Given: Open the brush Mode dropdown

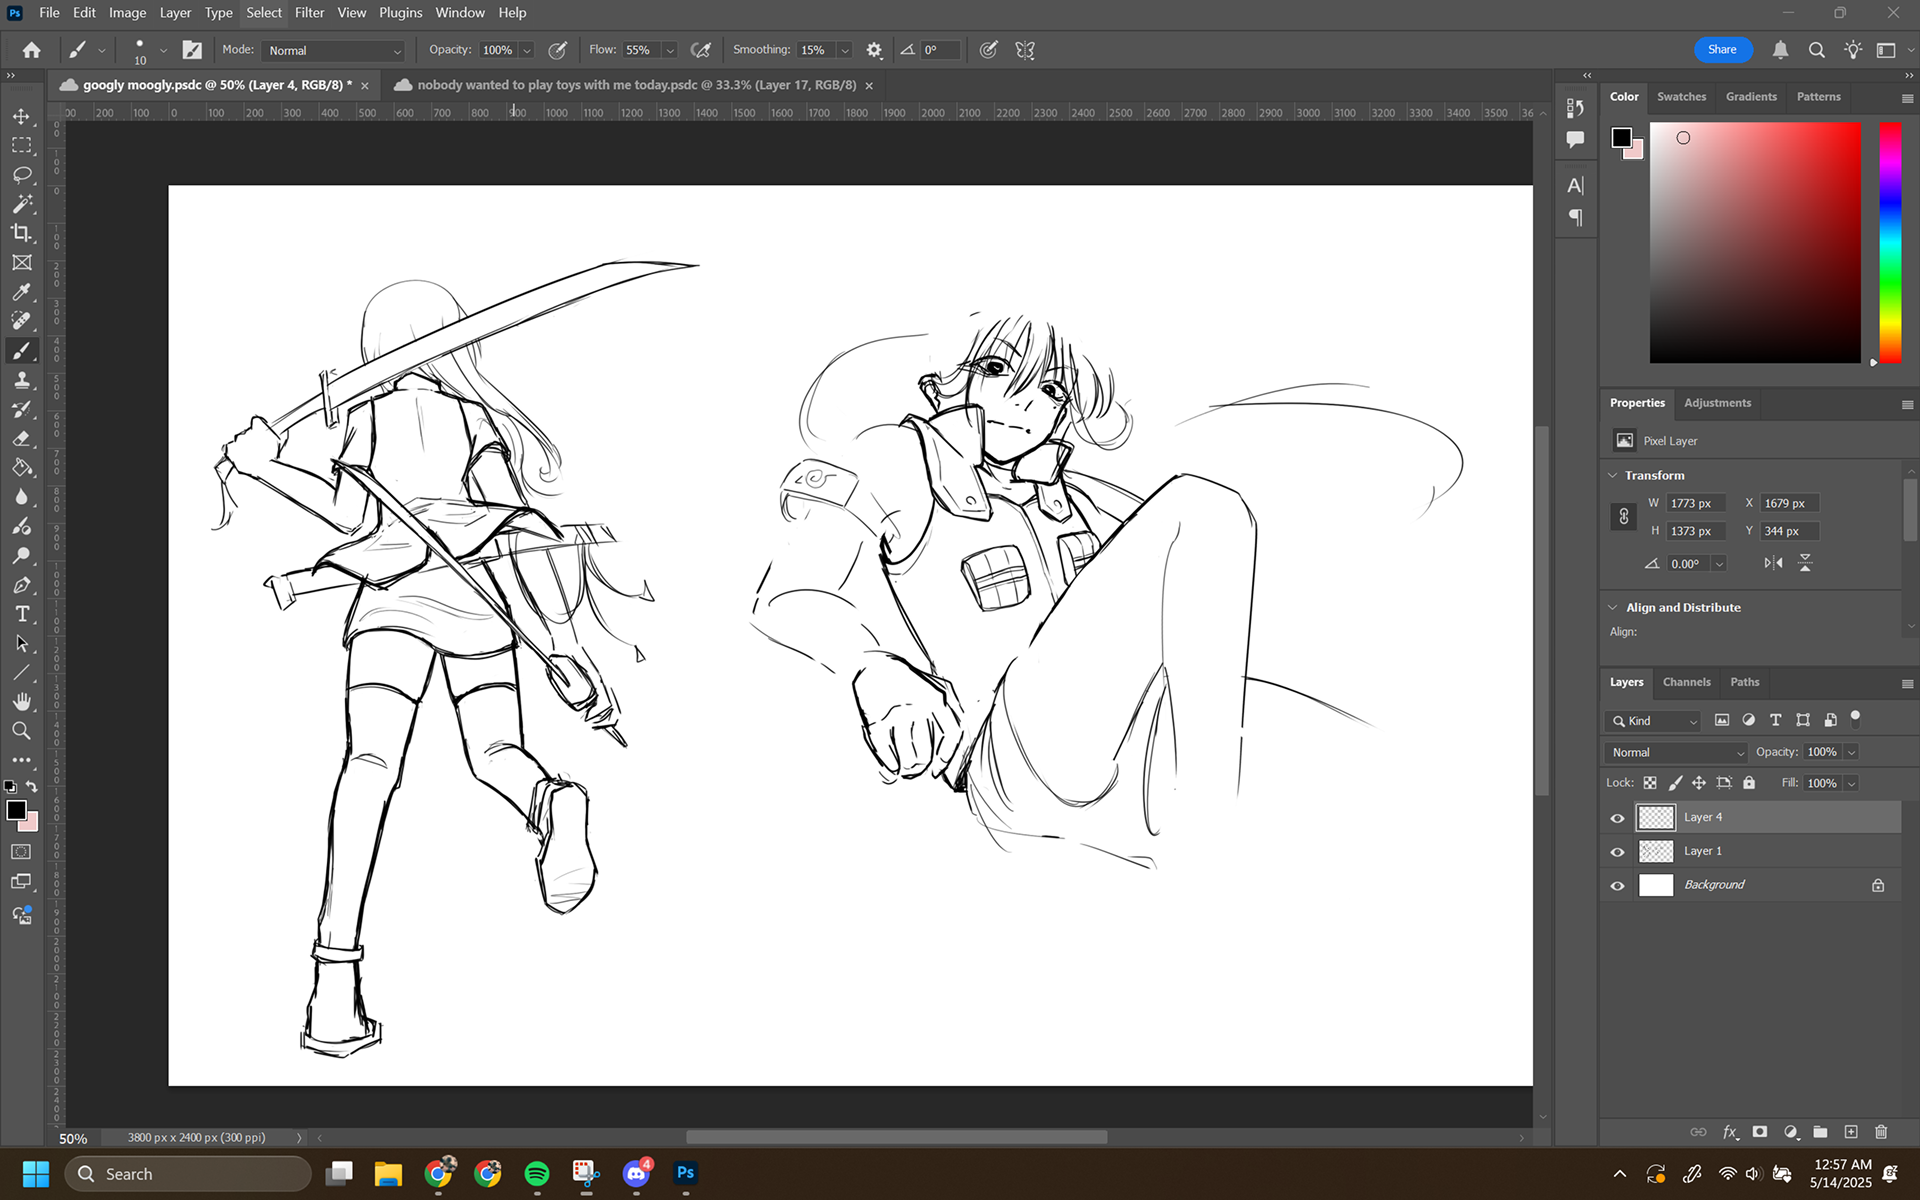Looking at the screenshot, I should pyautogui.click(x=334, y=50).
